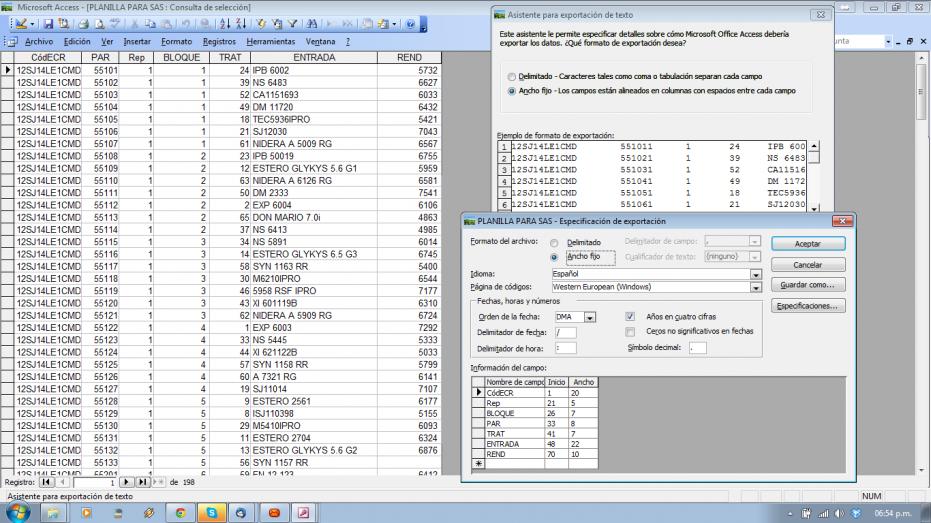931x523 pixels.
Task: Open the Edición menu
Action: pyautogui.click(x=77, y=42)
